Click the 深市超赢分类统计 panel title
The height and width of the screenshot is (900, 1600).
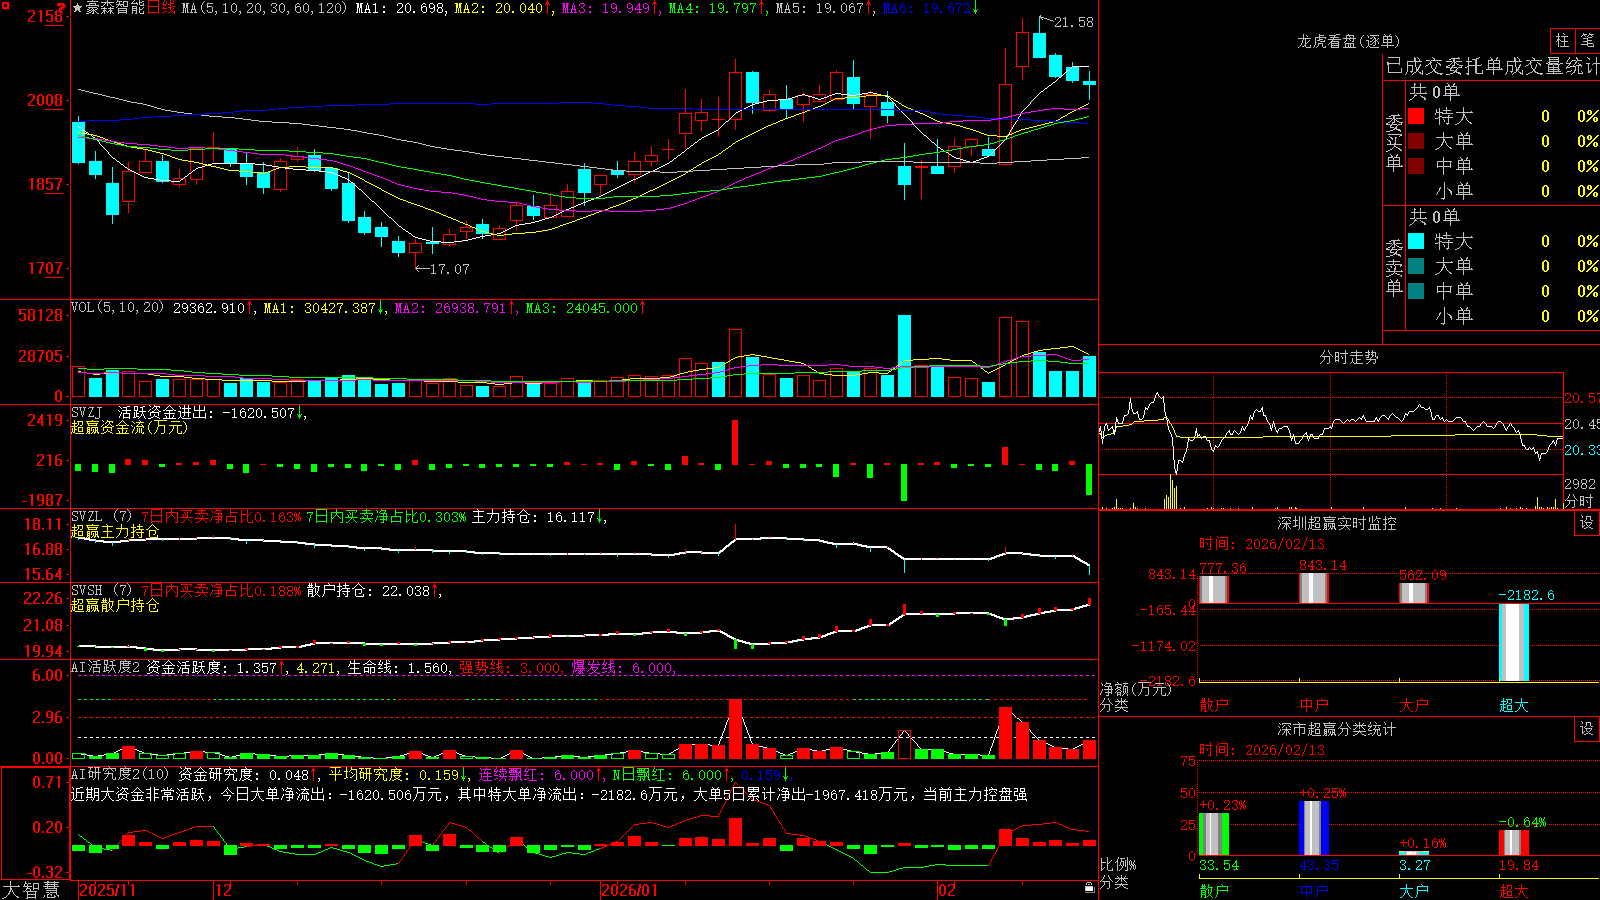1336,729
